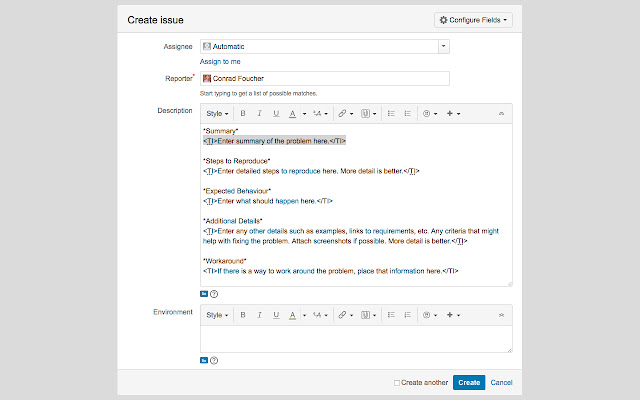Screen dimensions: 640x400
Task: Open the Assignee dropdown
Action: tap(444, 46)
